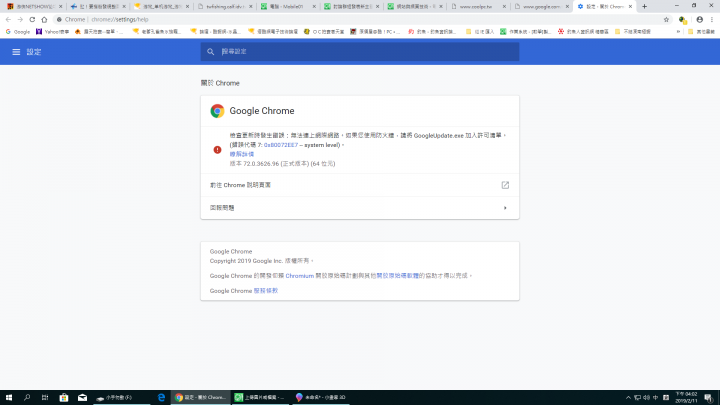720x405 pixels.
Task: Open the other bookmarks folder
Action: pyautogui.click(x=701, y=32)
